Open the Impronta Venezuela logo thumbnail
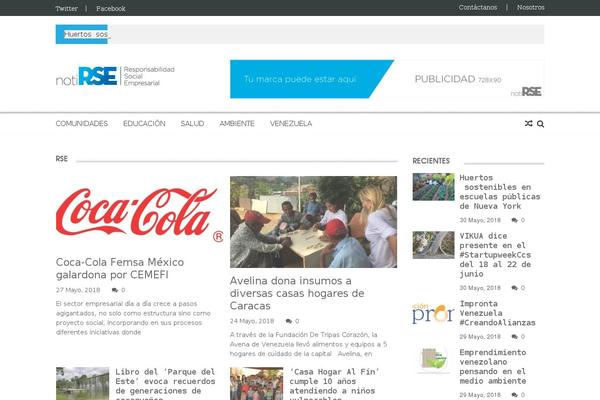The image size is (600, 400). 434,313
